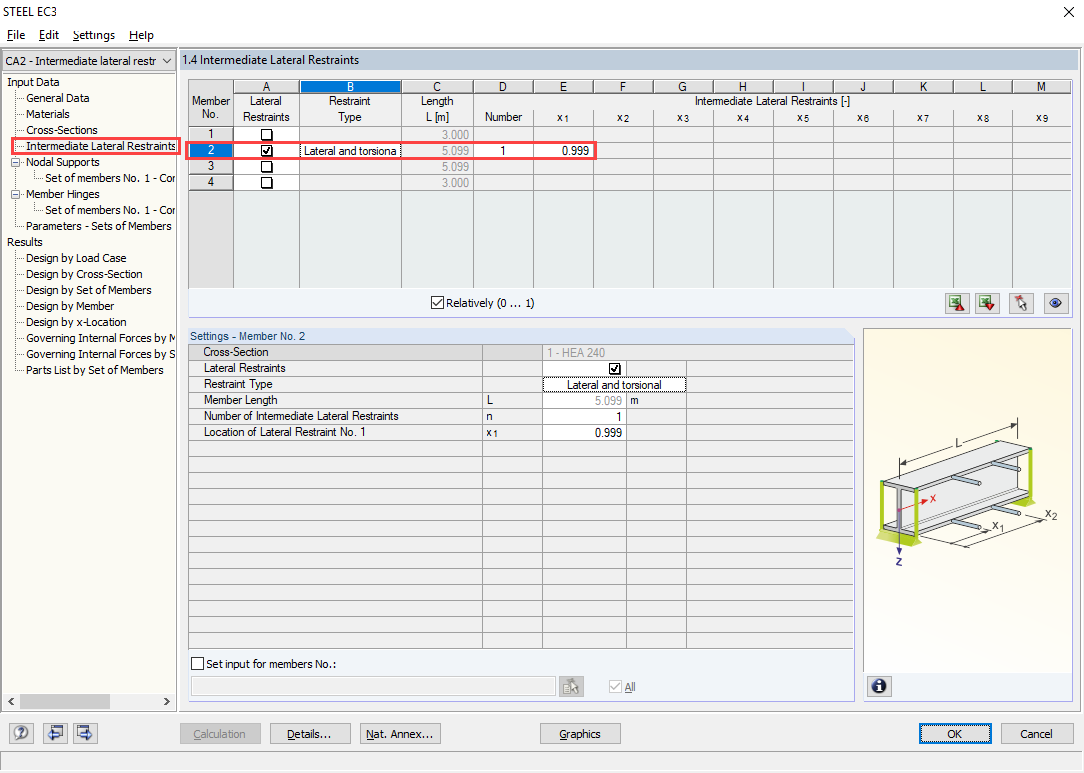Screen dimensions: 1084x773
Task: Enable Lateral Restraints for member 4
Action: tap(266, 183)
